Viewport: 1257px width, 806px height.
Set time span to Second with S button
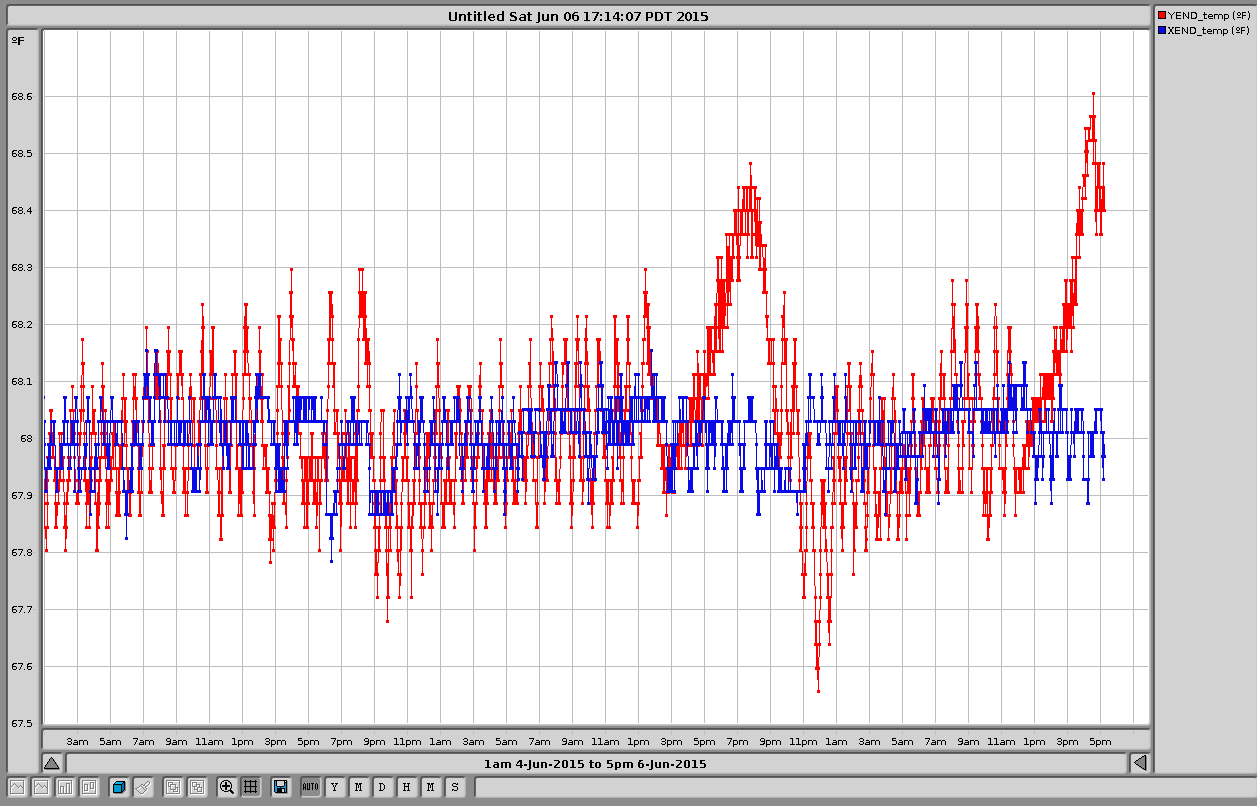455,787
